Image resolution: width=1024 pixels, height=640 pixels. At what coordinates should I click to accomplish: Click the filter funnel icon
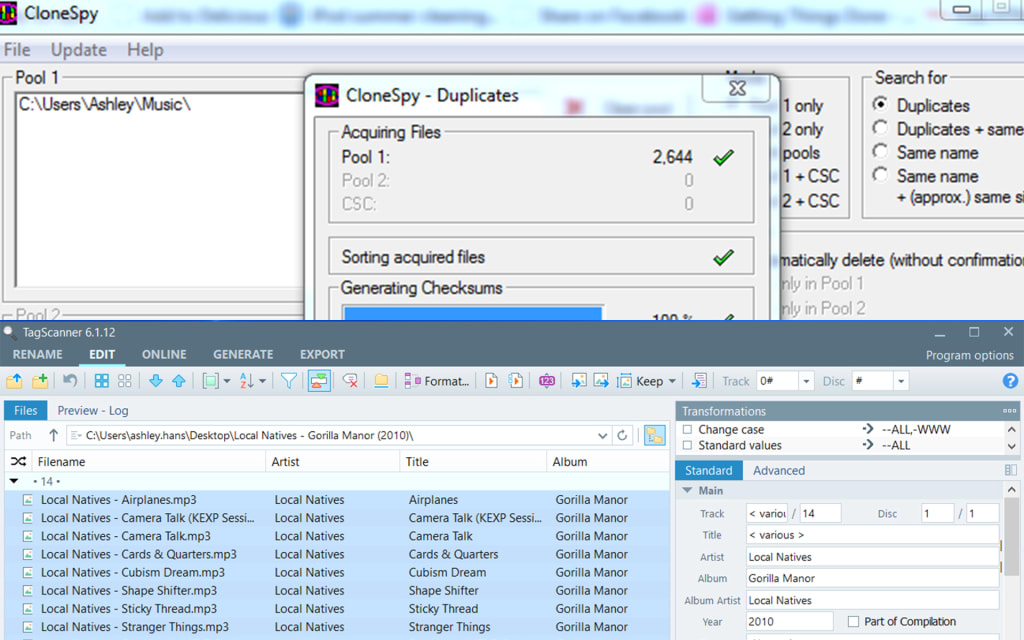289,381
